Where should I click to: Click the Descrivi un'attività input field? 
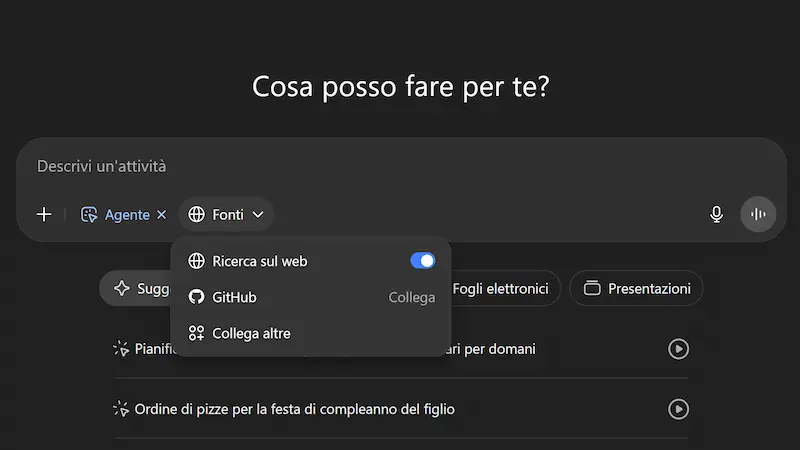tap(401, 166)
